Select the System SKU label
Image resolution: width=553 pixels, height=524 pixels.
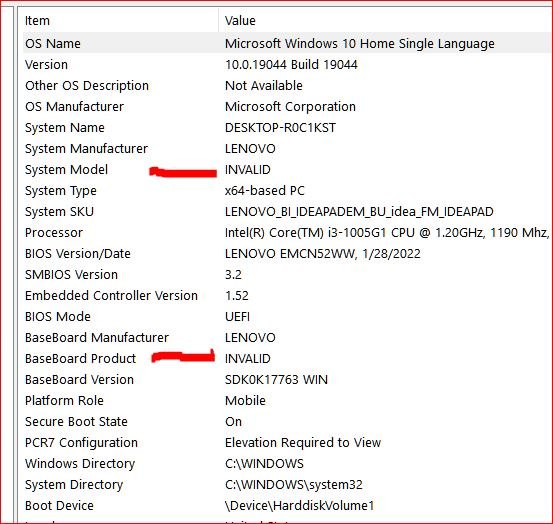pos(59,212)
